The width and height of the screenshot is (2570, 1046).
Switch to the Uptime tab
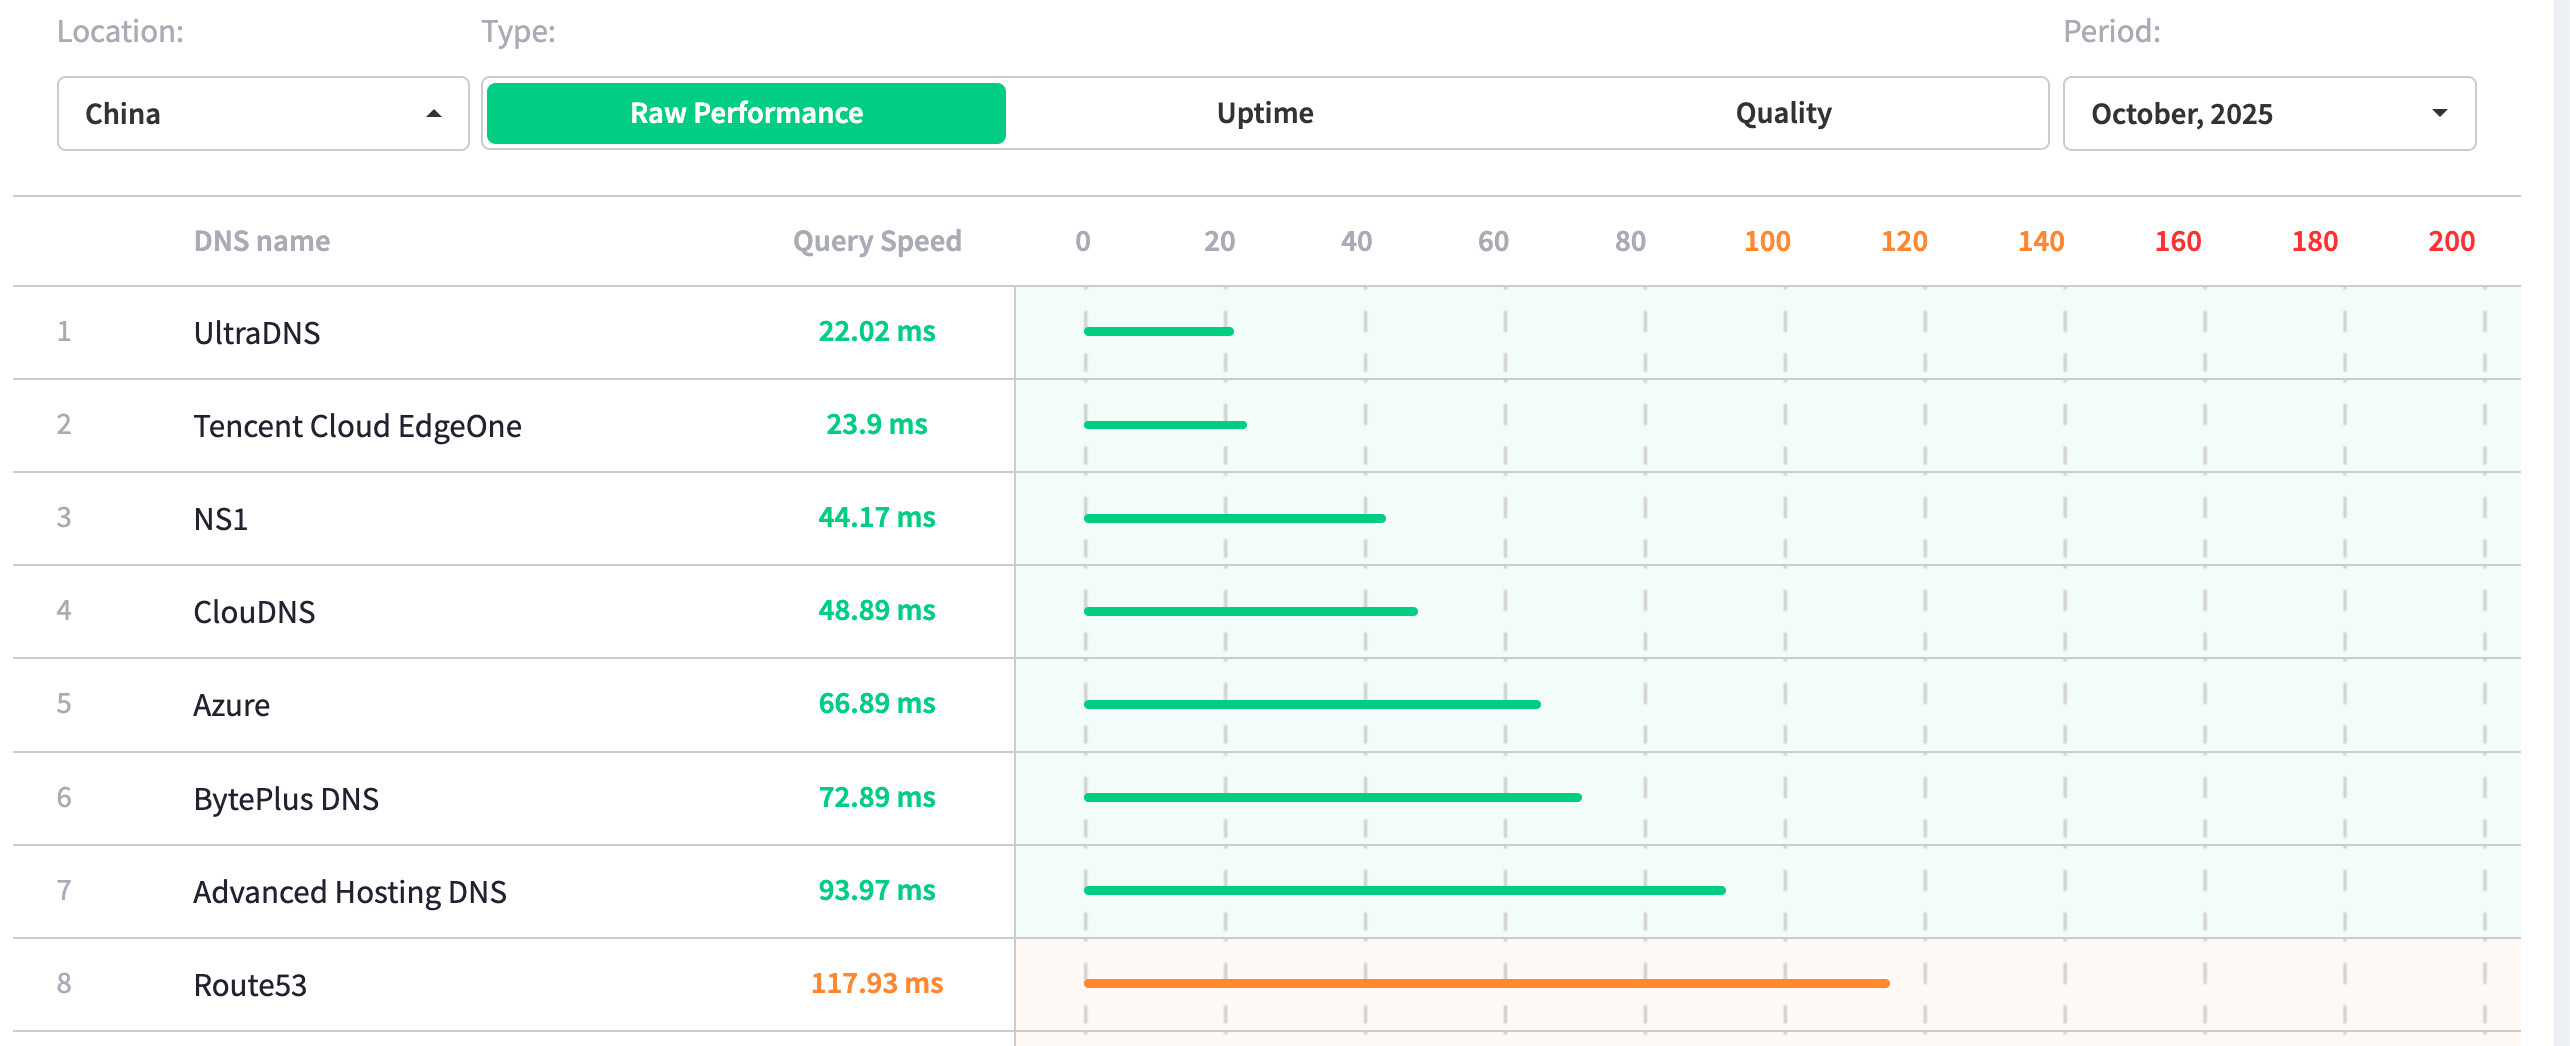tap(1264, 114)
